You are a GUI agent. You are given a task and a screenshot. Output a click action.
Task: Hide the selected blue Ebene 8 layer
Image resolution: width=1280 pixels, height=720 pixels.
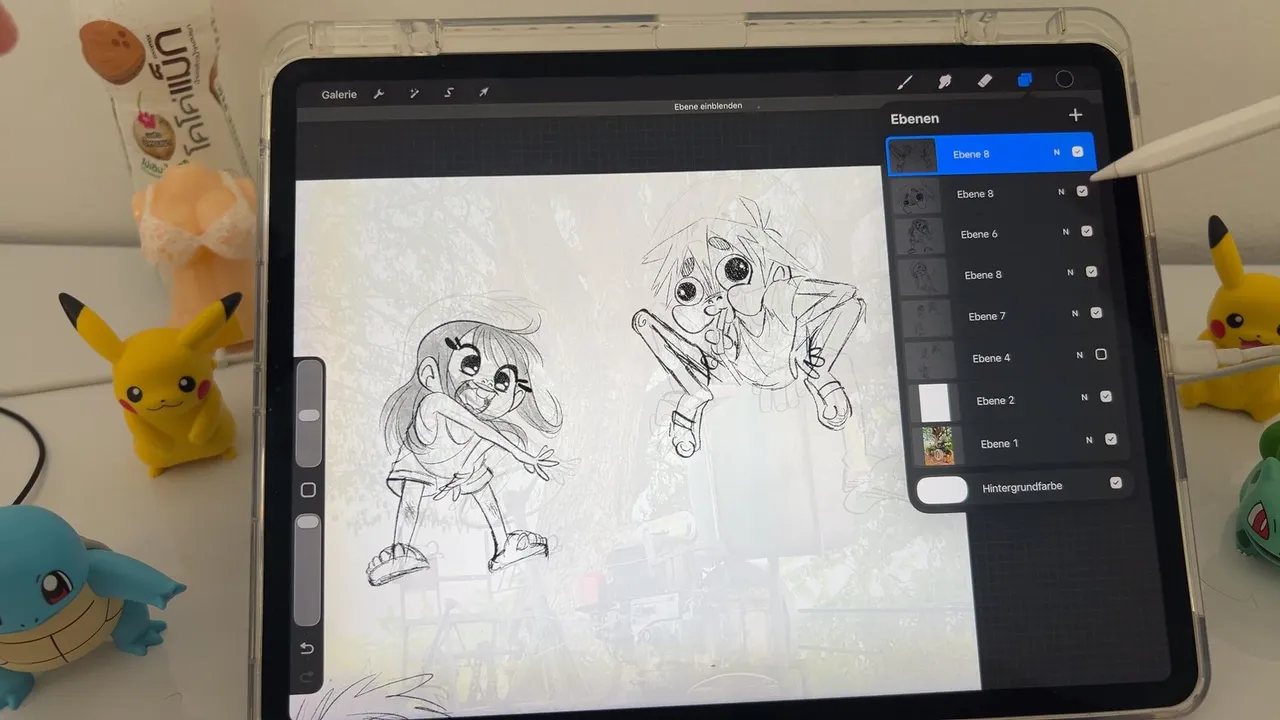(x=1077, y=152)
